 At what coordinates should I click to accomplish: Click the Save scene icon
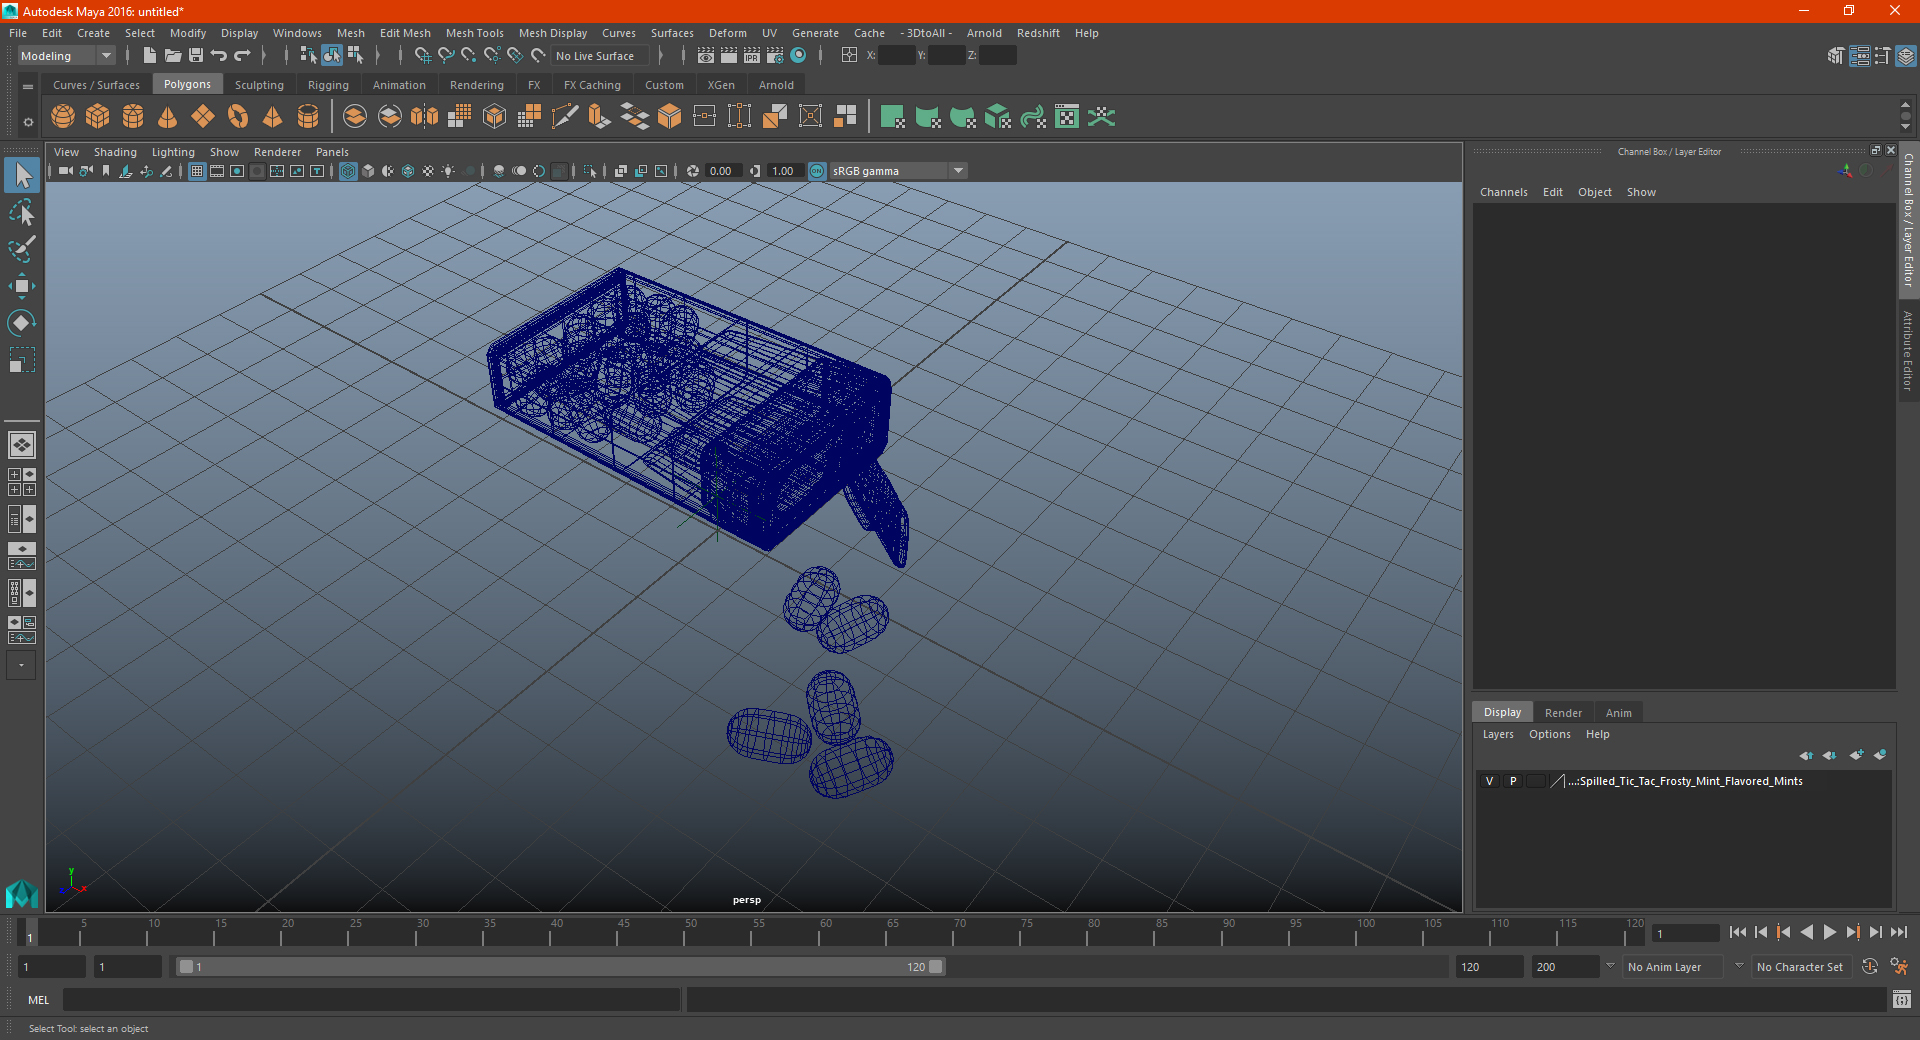196,56
